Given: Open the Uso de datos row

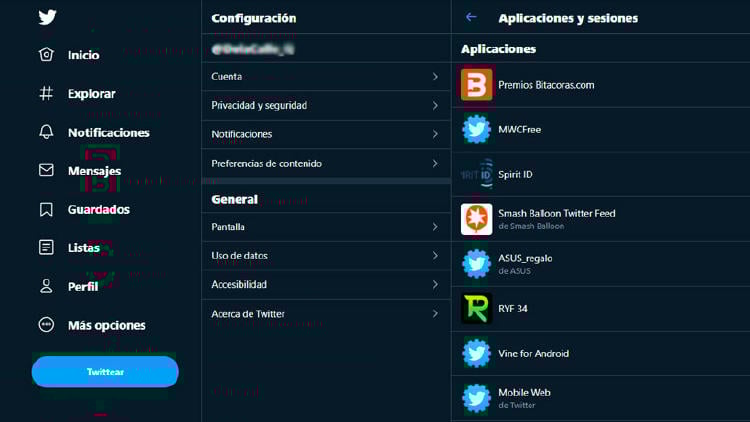Looking at the screenshot, I should tap(326, 255).
